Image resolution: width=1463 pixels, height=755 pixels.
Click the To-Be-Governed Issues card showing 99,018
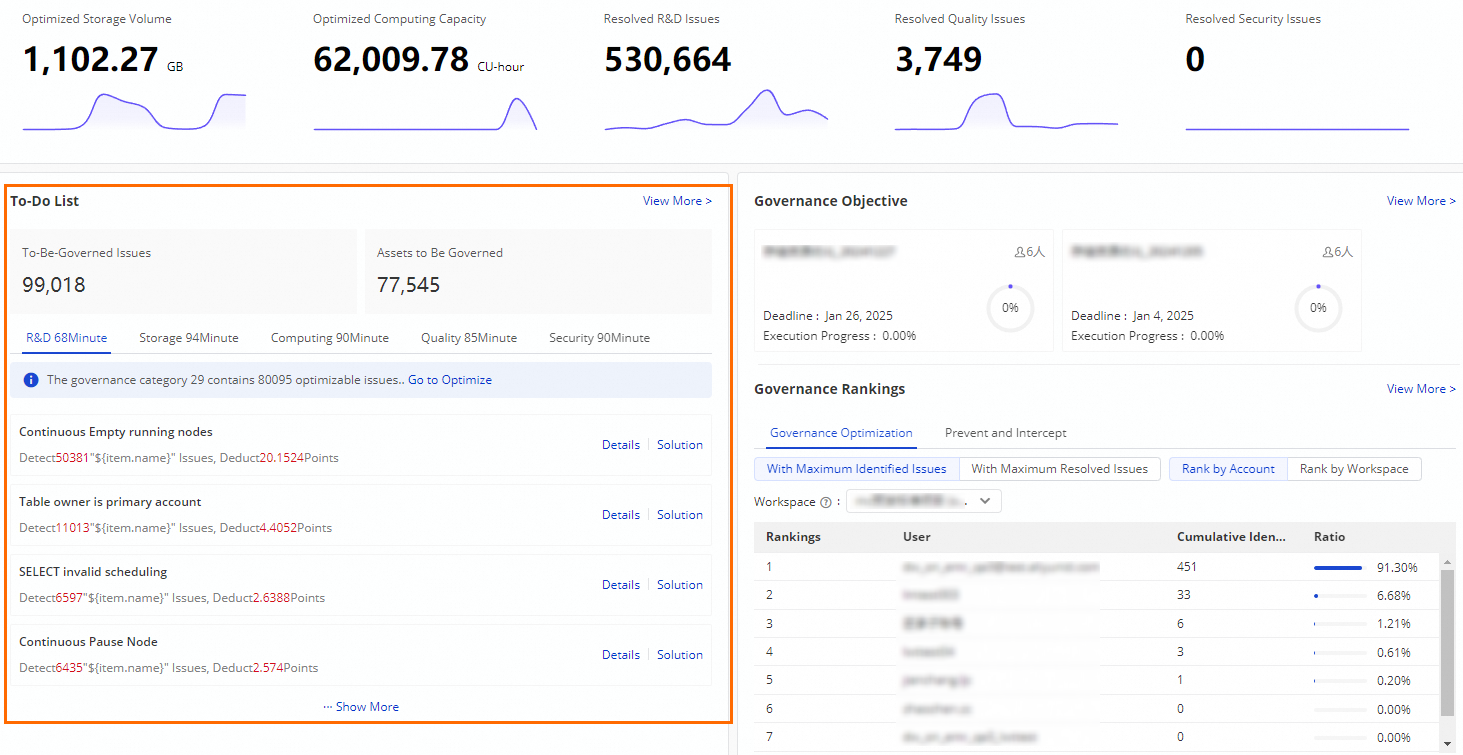tap(183, 271)
